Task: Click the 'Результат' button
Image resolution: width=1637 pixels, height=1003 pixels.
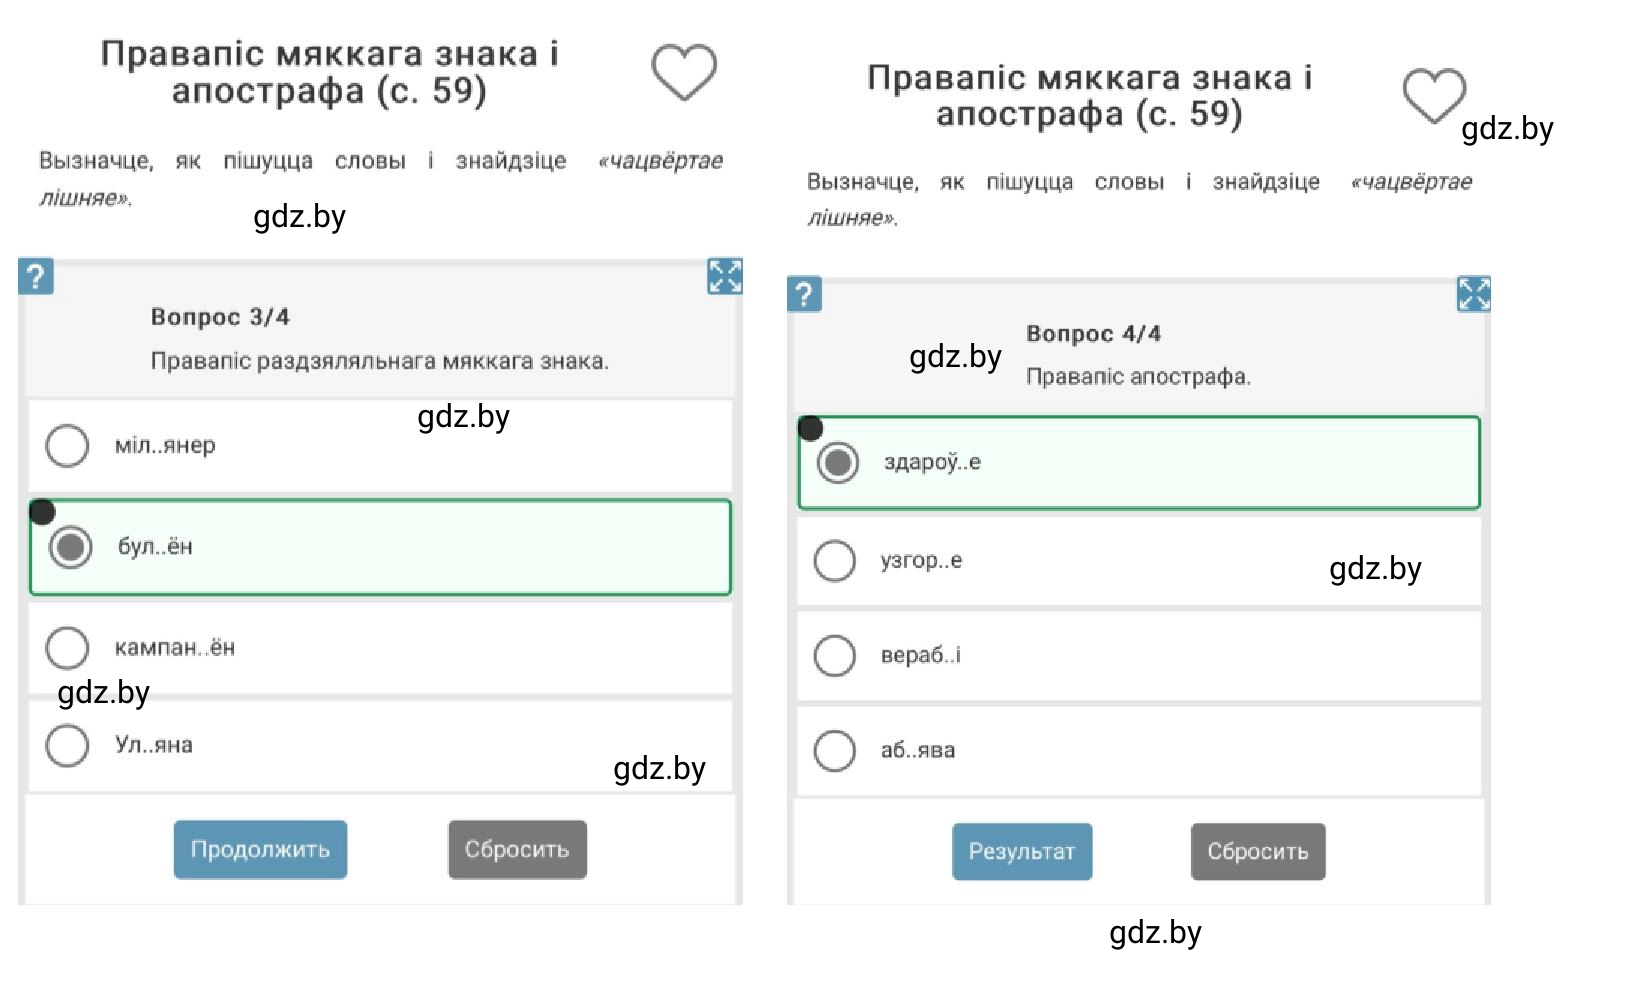Action: click(x=1022, y=852)
